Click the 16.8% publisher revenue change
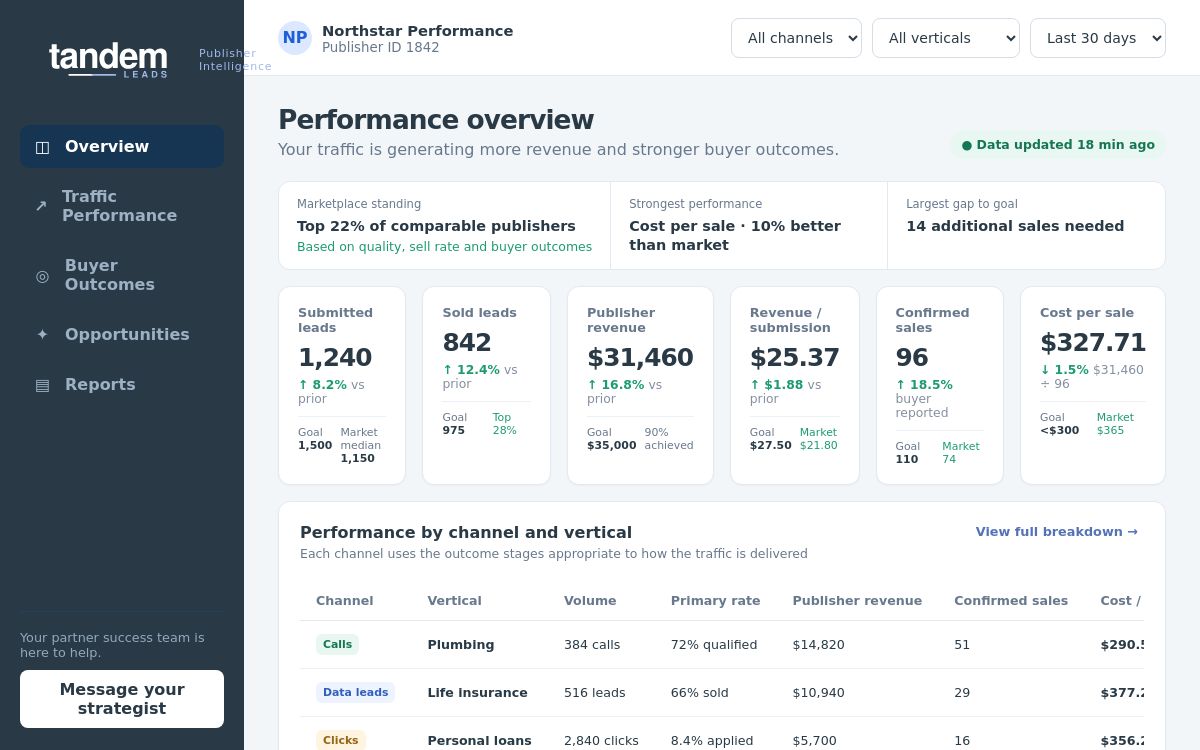The height and width of the screenshot is (750, 1200). point(616,385)
